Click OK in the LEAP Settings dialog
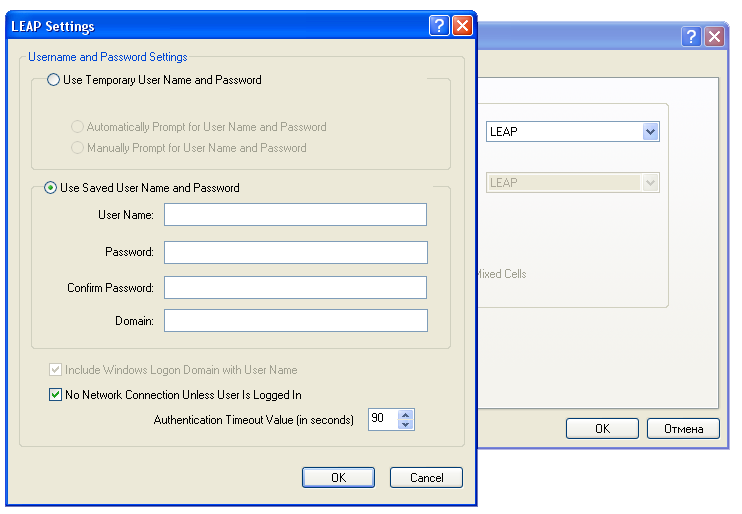Image resolution: width=742 pixels, height=514 pixels. coord(338,478)
